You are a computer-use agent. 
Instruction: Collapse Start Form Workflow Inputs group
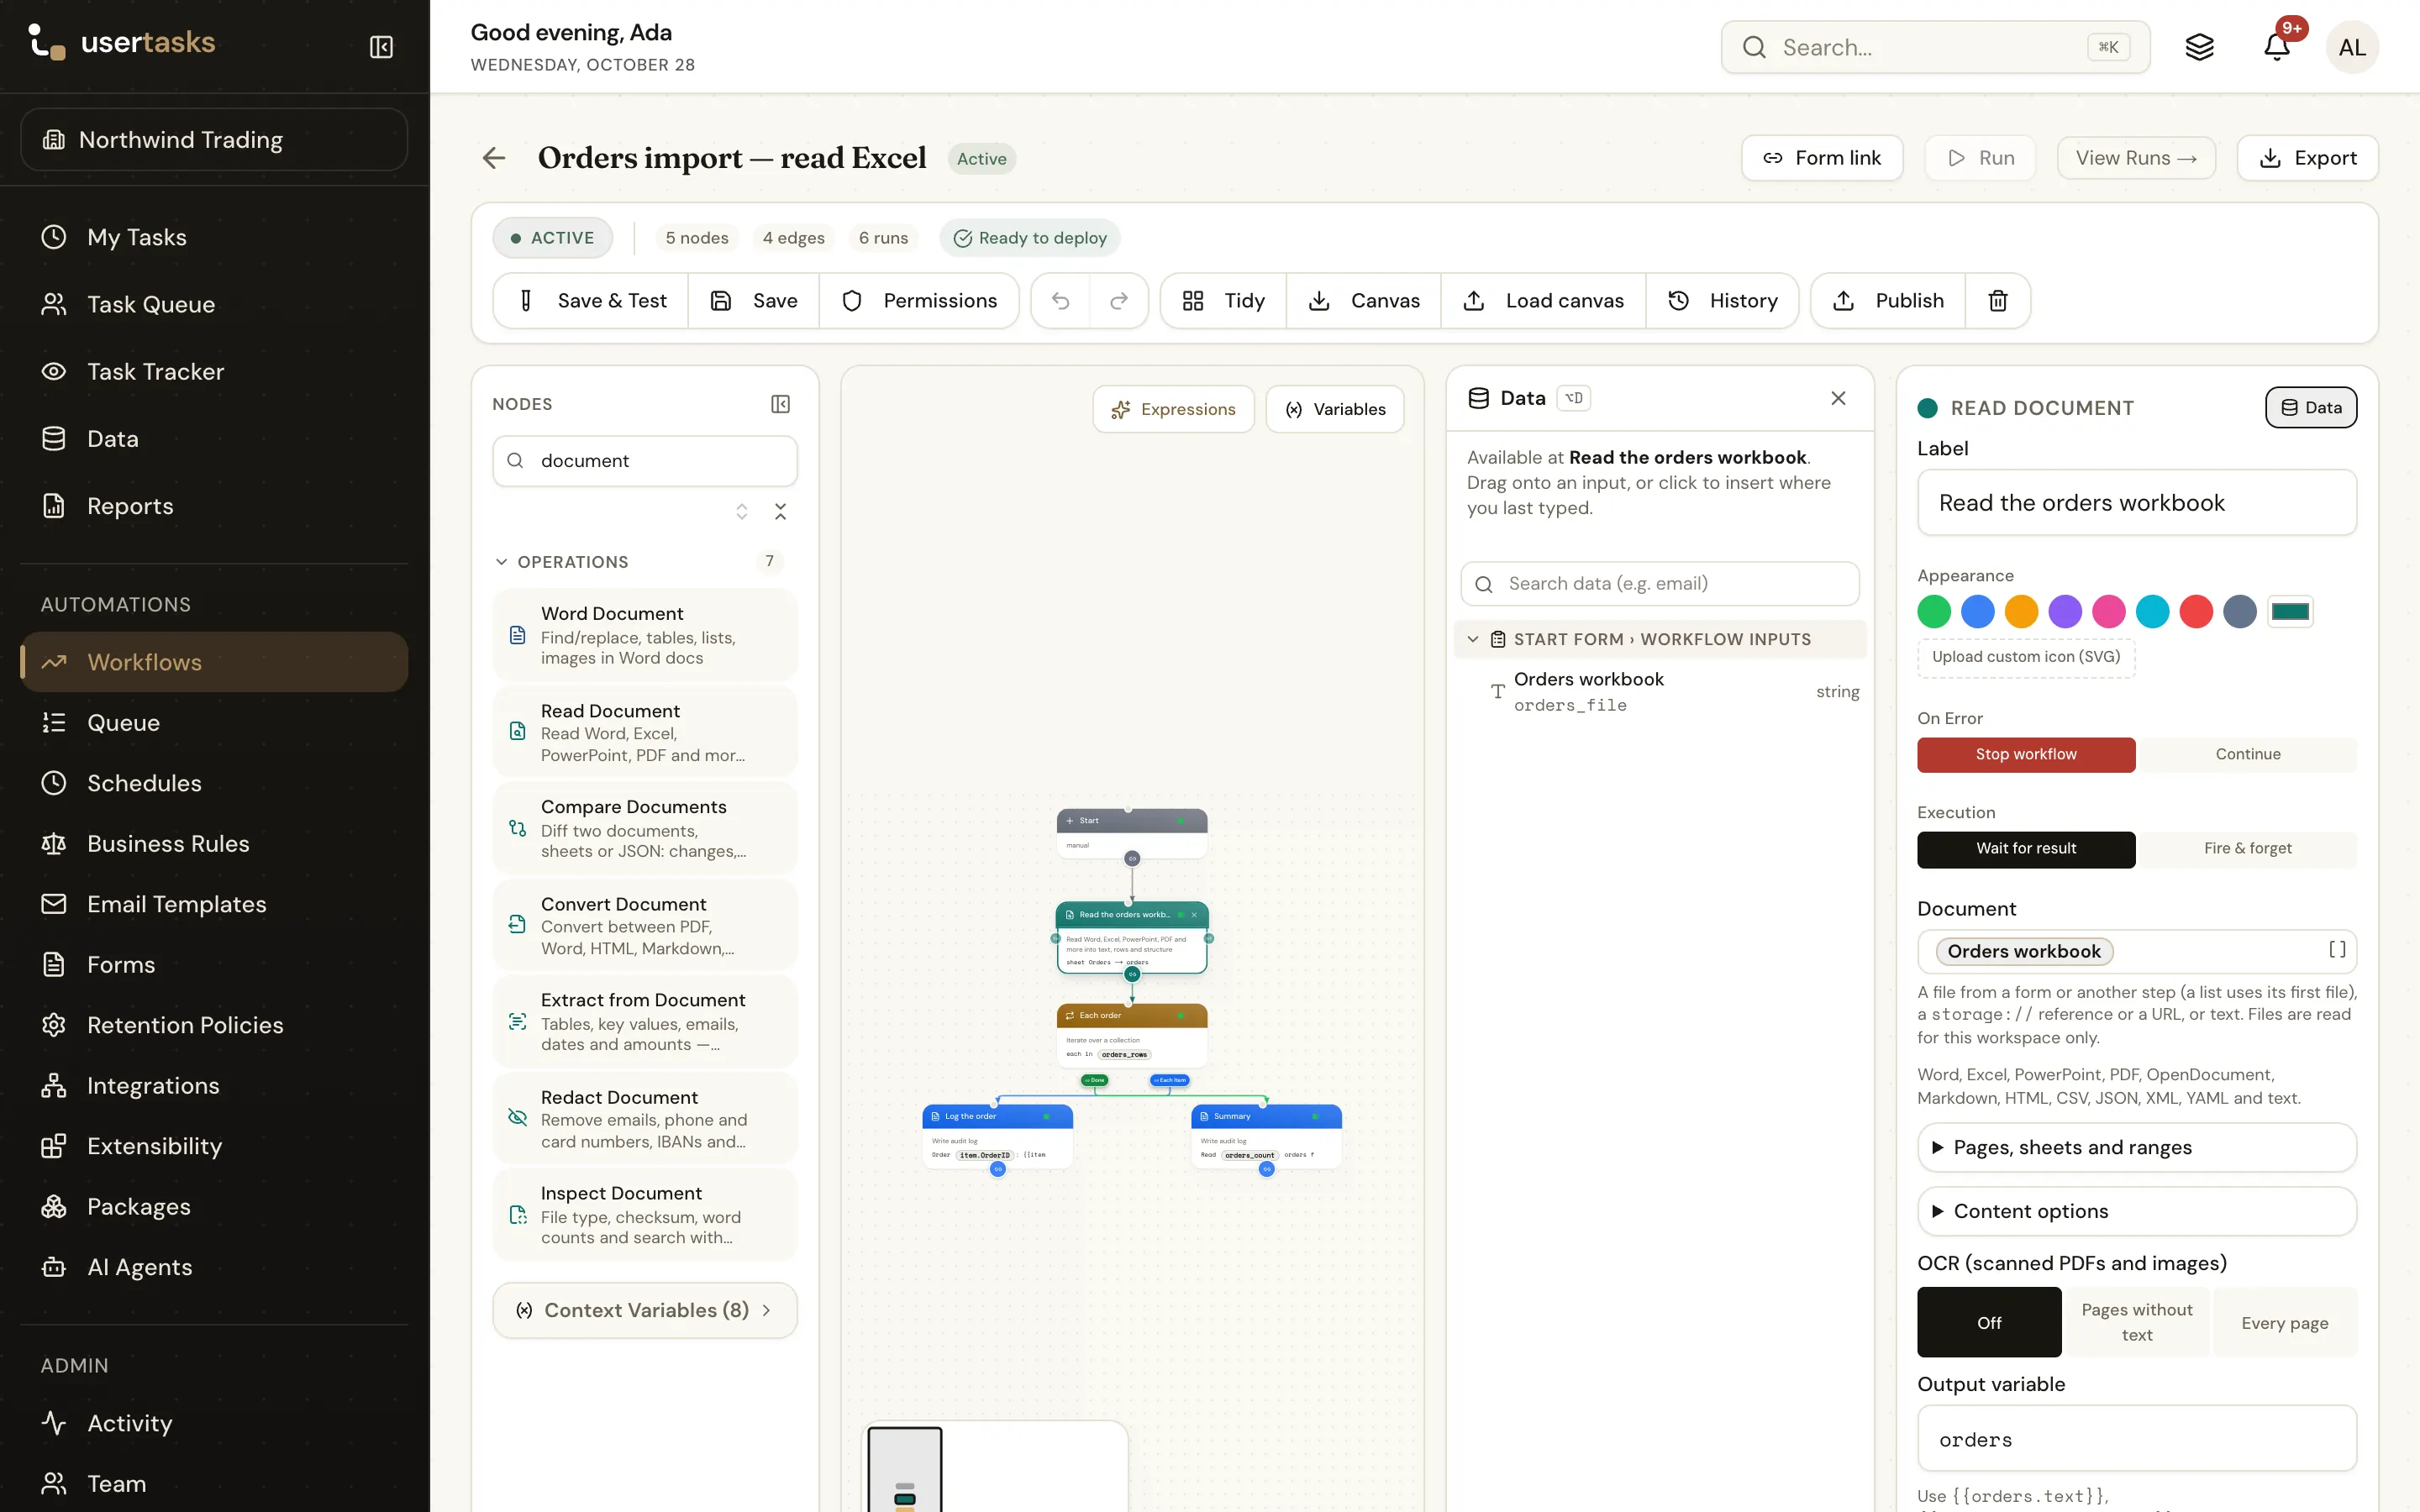tap(1659, 639)
